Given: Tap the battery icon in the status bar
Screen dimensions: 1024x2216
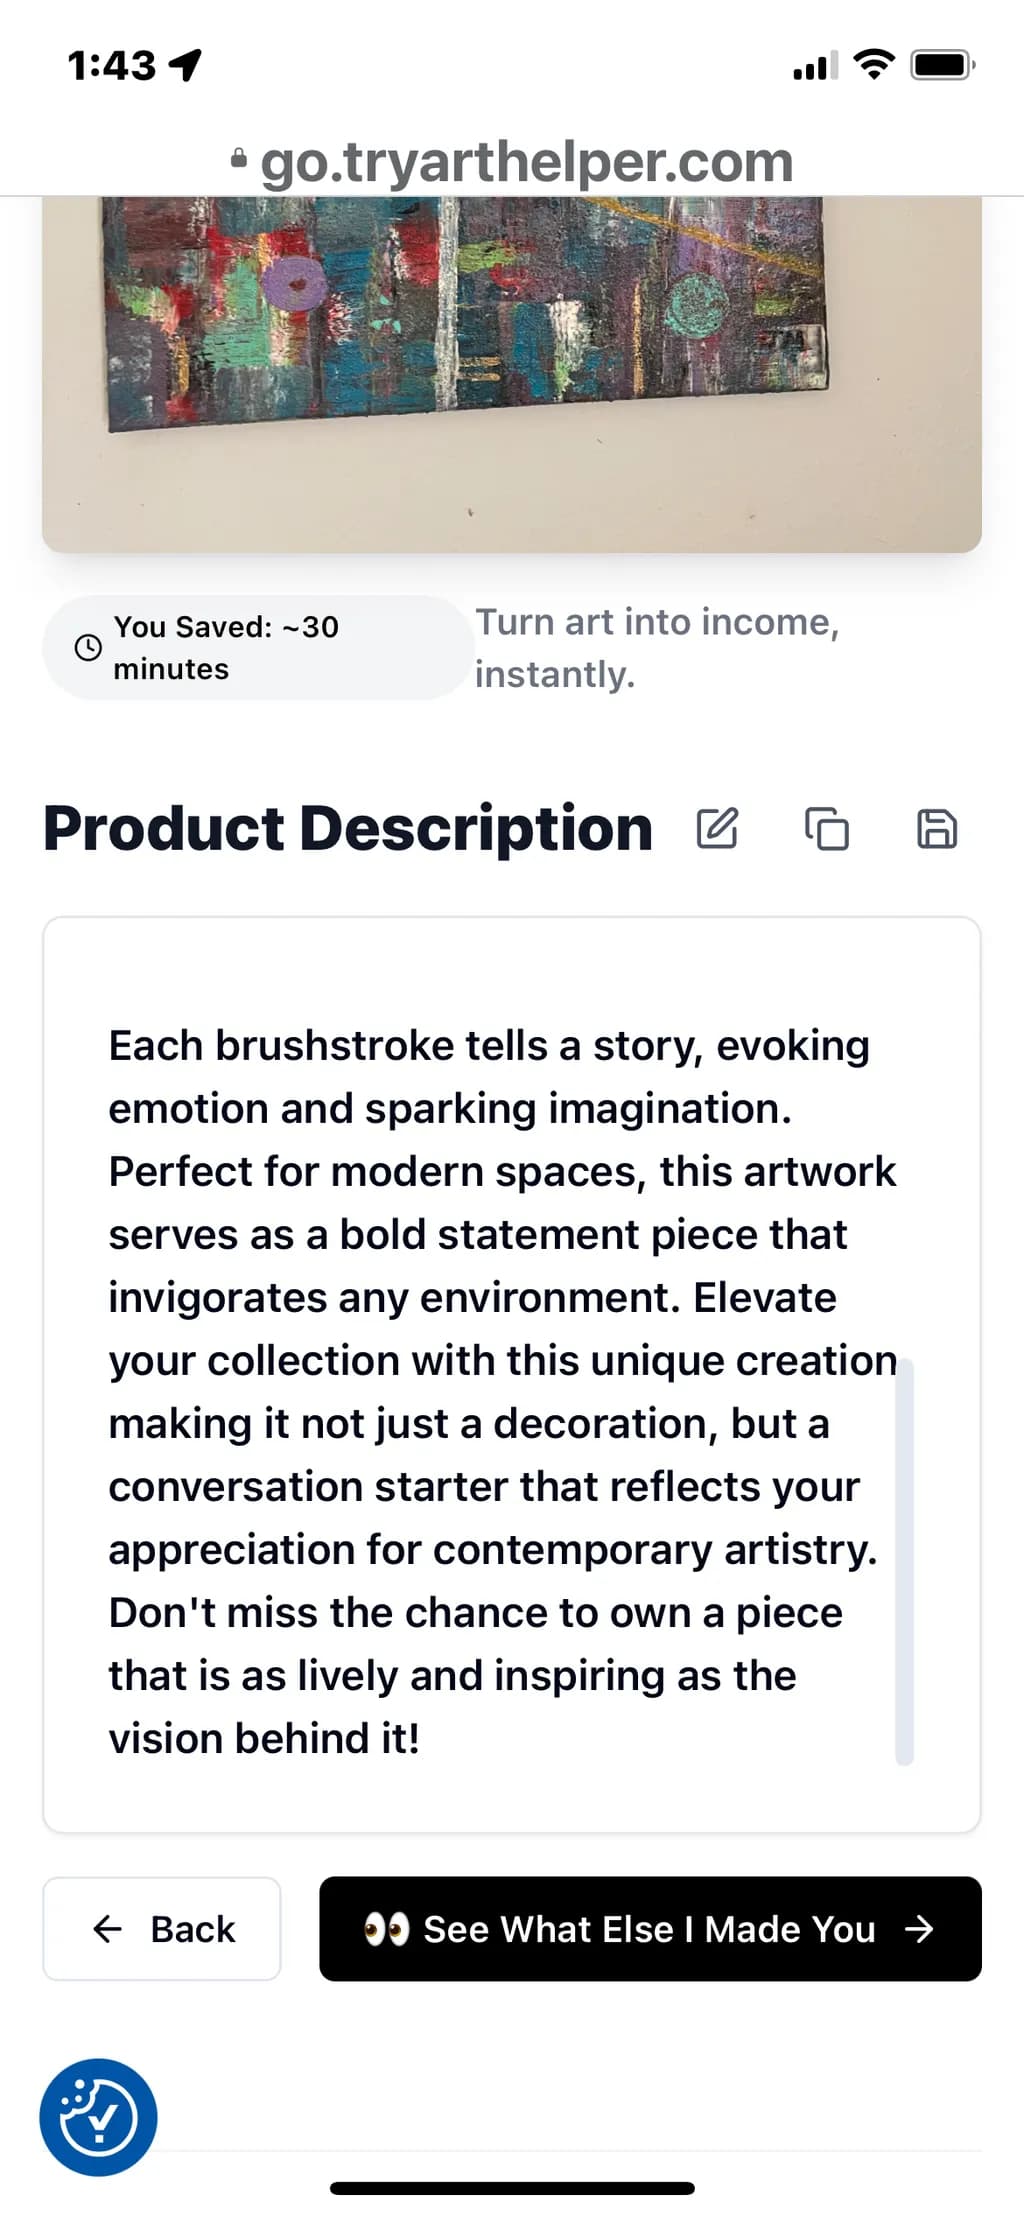Looking at the screenshot, I should tap(942, 66).
